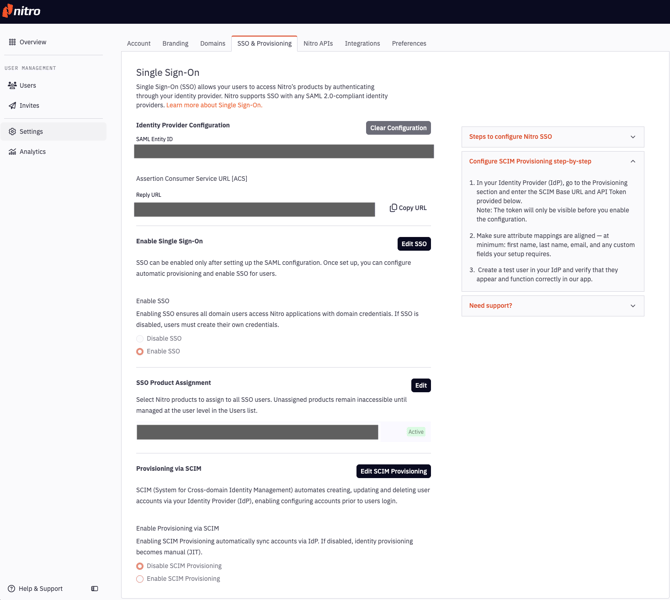Select Disable SCIM Provisioning radio button
This screenshot has width=670, height=600.
[140, 566]
